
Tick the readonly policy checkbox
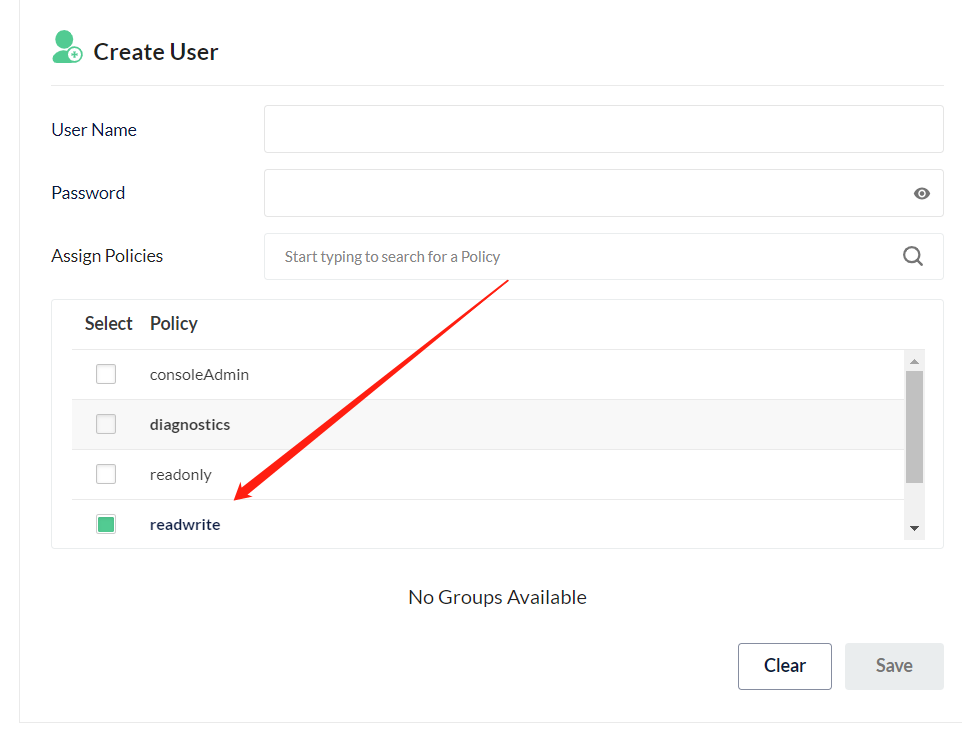click(x=106, y=474)
